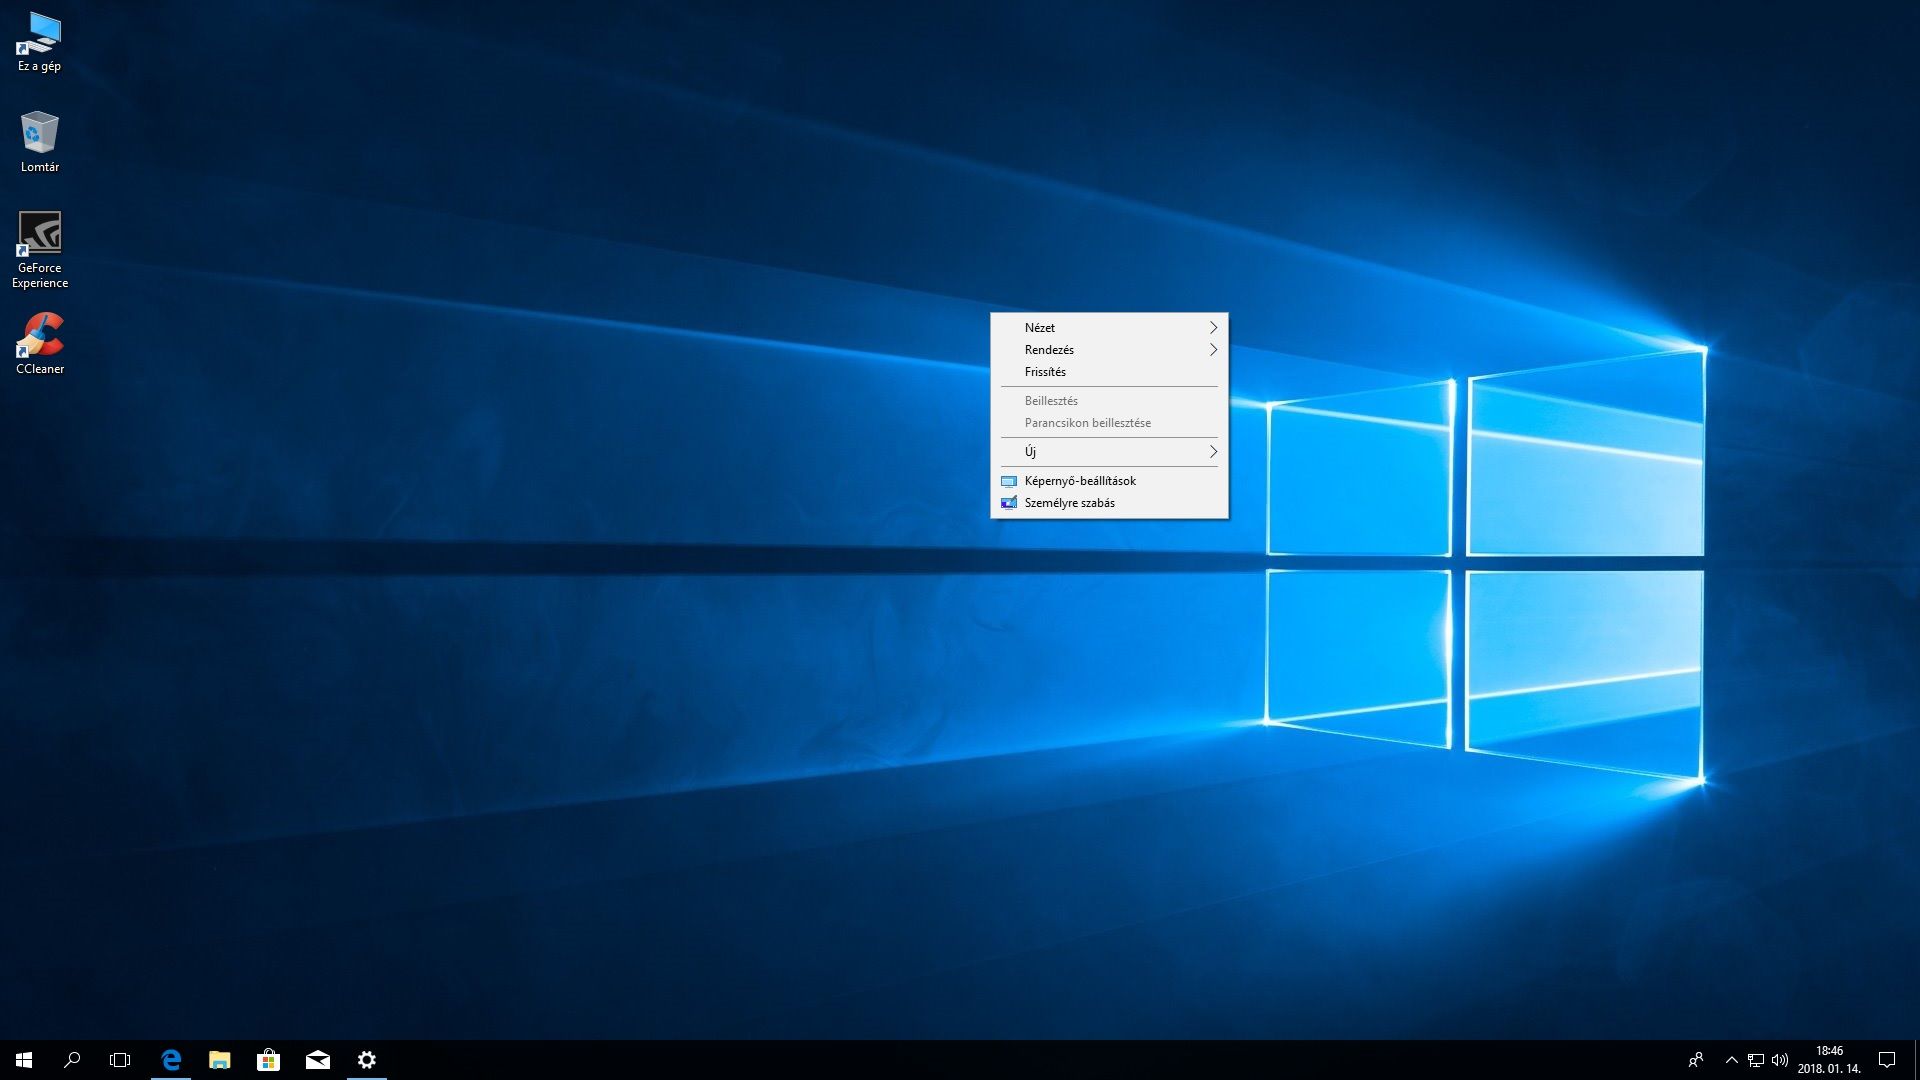The width and height of the screenshot is (1920, 1080).
Task: Open Task View from the taskbar
Action: click(x=120, y=1060)
